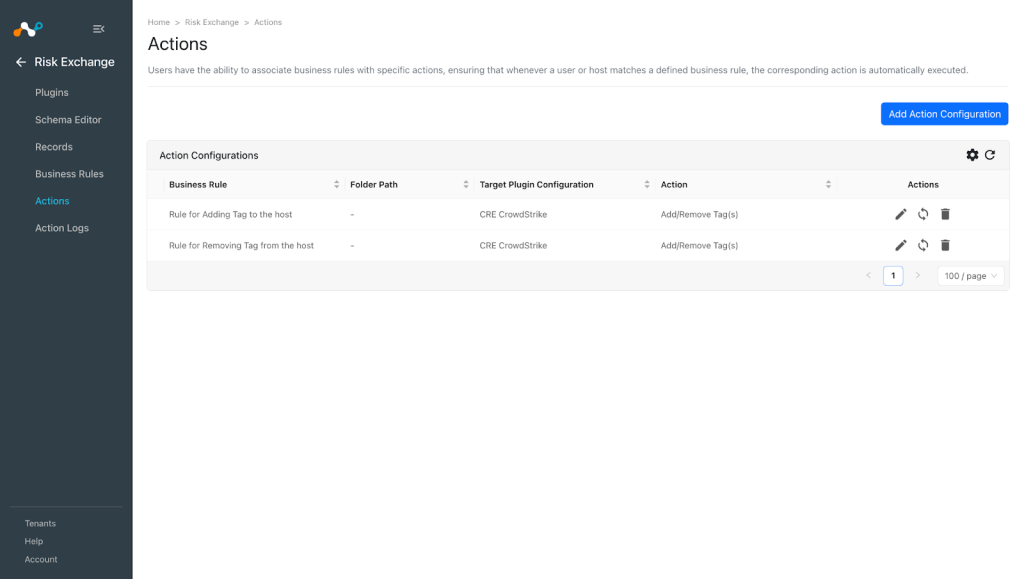The height and width of the screenshot is (579, 1024).
Task: Click CRE CrowdStrike in the first row
Action: pyautogui.click(x=513, y=214)
